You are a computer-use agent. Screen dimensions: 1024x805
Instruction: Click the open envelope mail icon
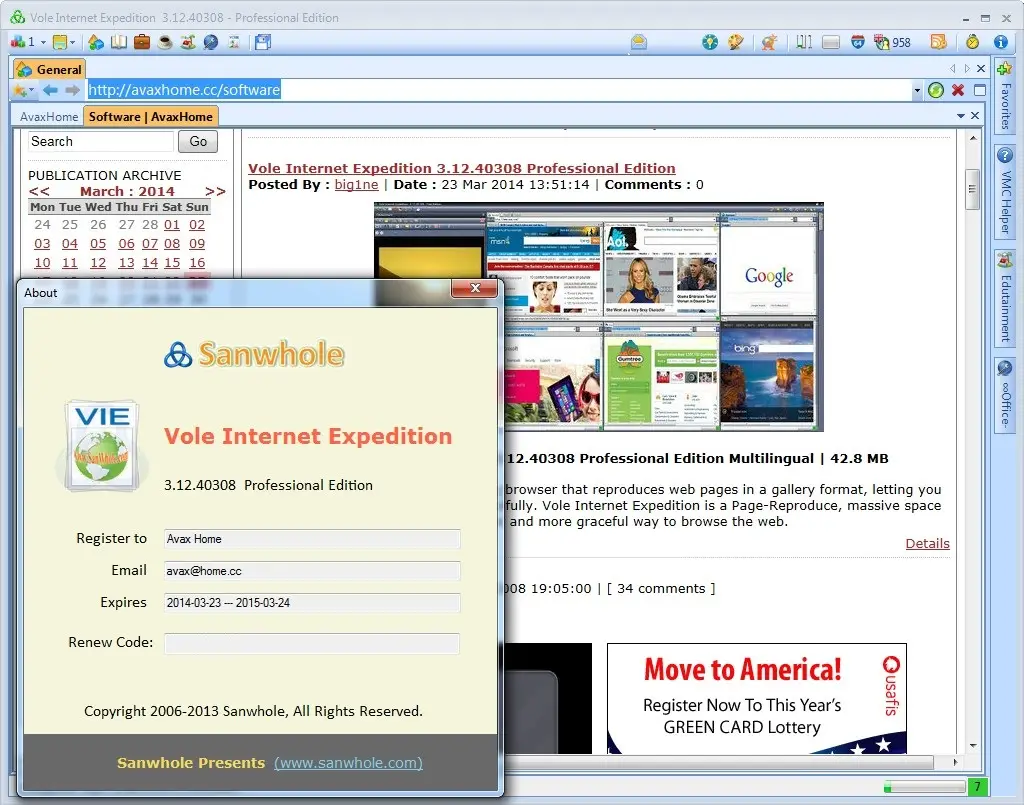click(639, 42)
